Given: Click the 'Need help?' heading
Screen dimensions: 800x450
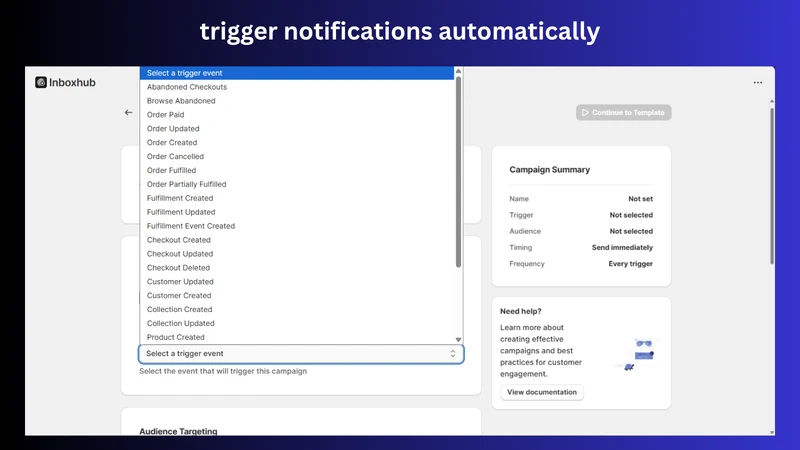Looking at the screenshot, I should 520,311.
